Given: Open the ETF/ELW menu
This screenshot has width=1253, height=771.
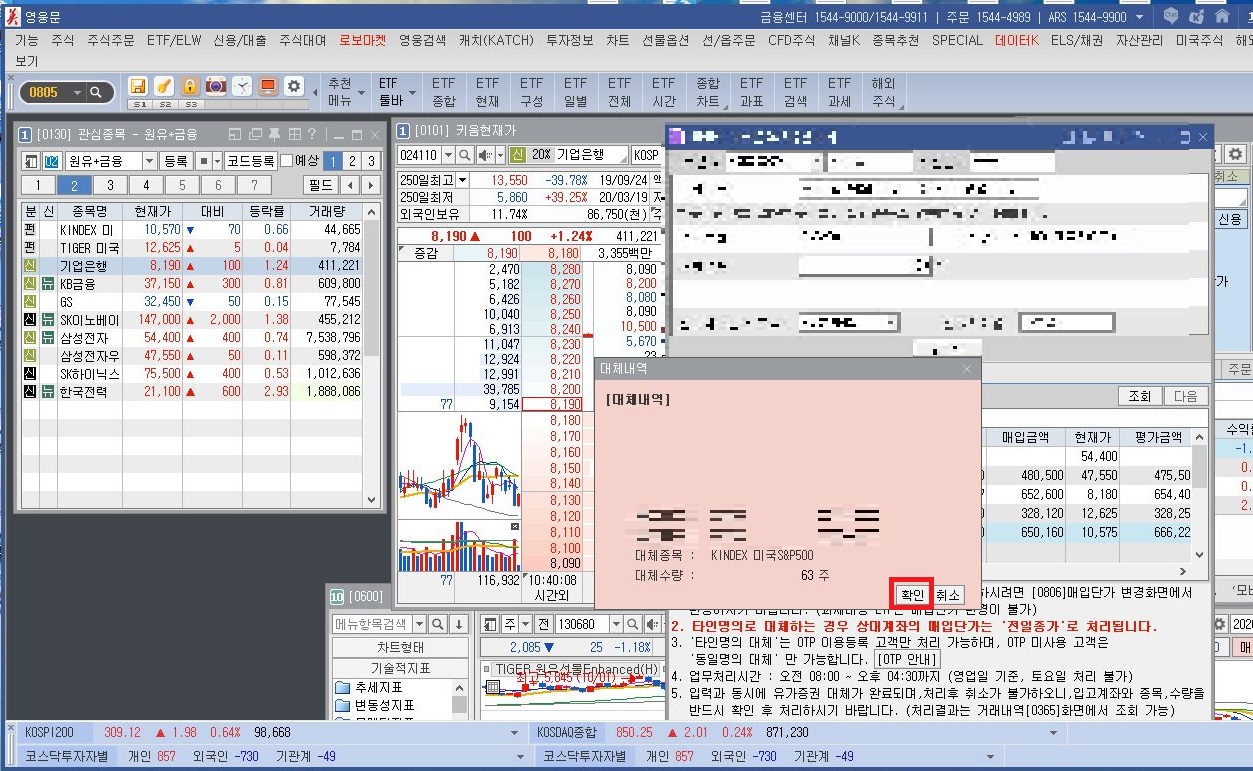Looking at the screenshot, I should tap(173, 41).
